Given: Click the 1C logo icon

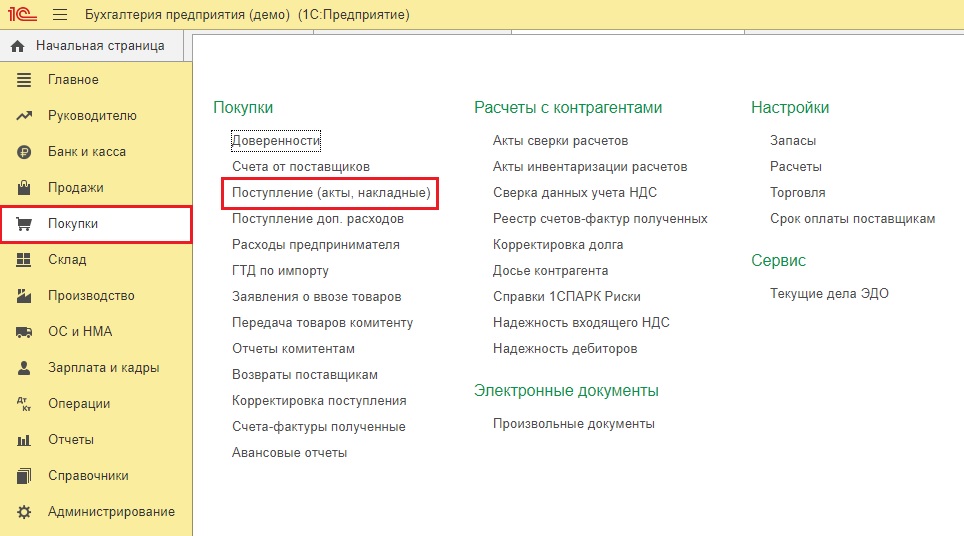Looking at the screenshot, I should [20, 15].
